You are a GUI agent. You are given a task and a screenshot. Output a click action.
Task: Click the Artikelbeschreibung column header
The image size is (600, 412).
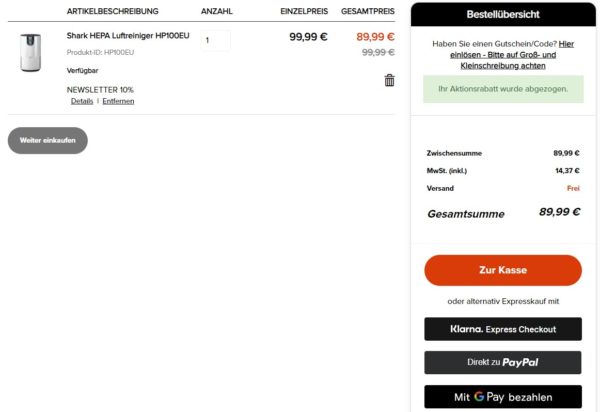click(112, 11)
